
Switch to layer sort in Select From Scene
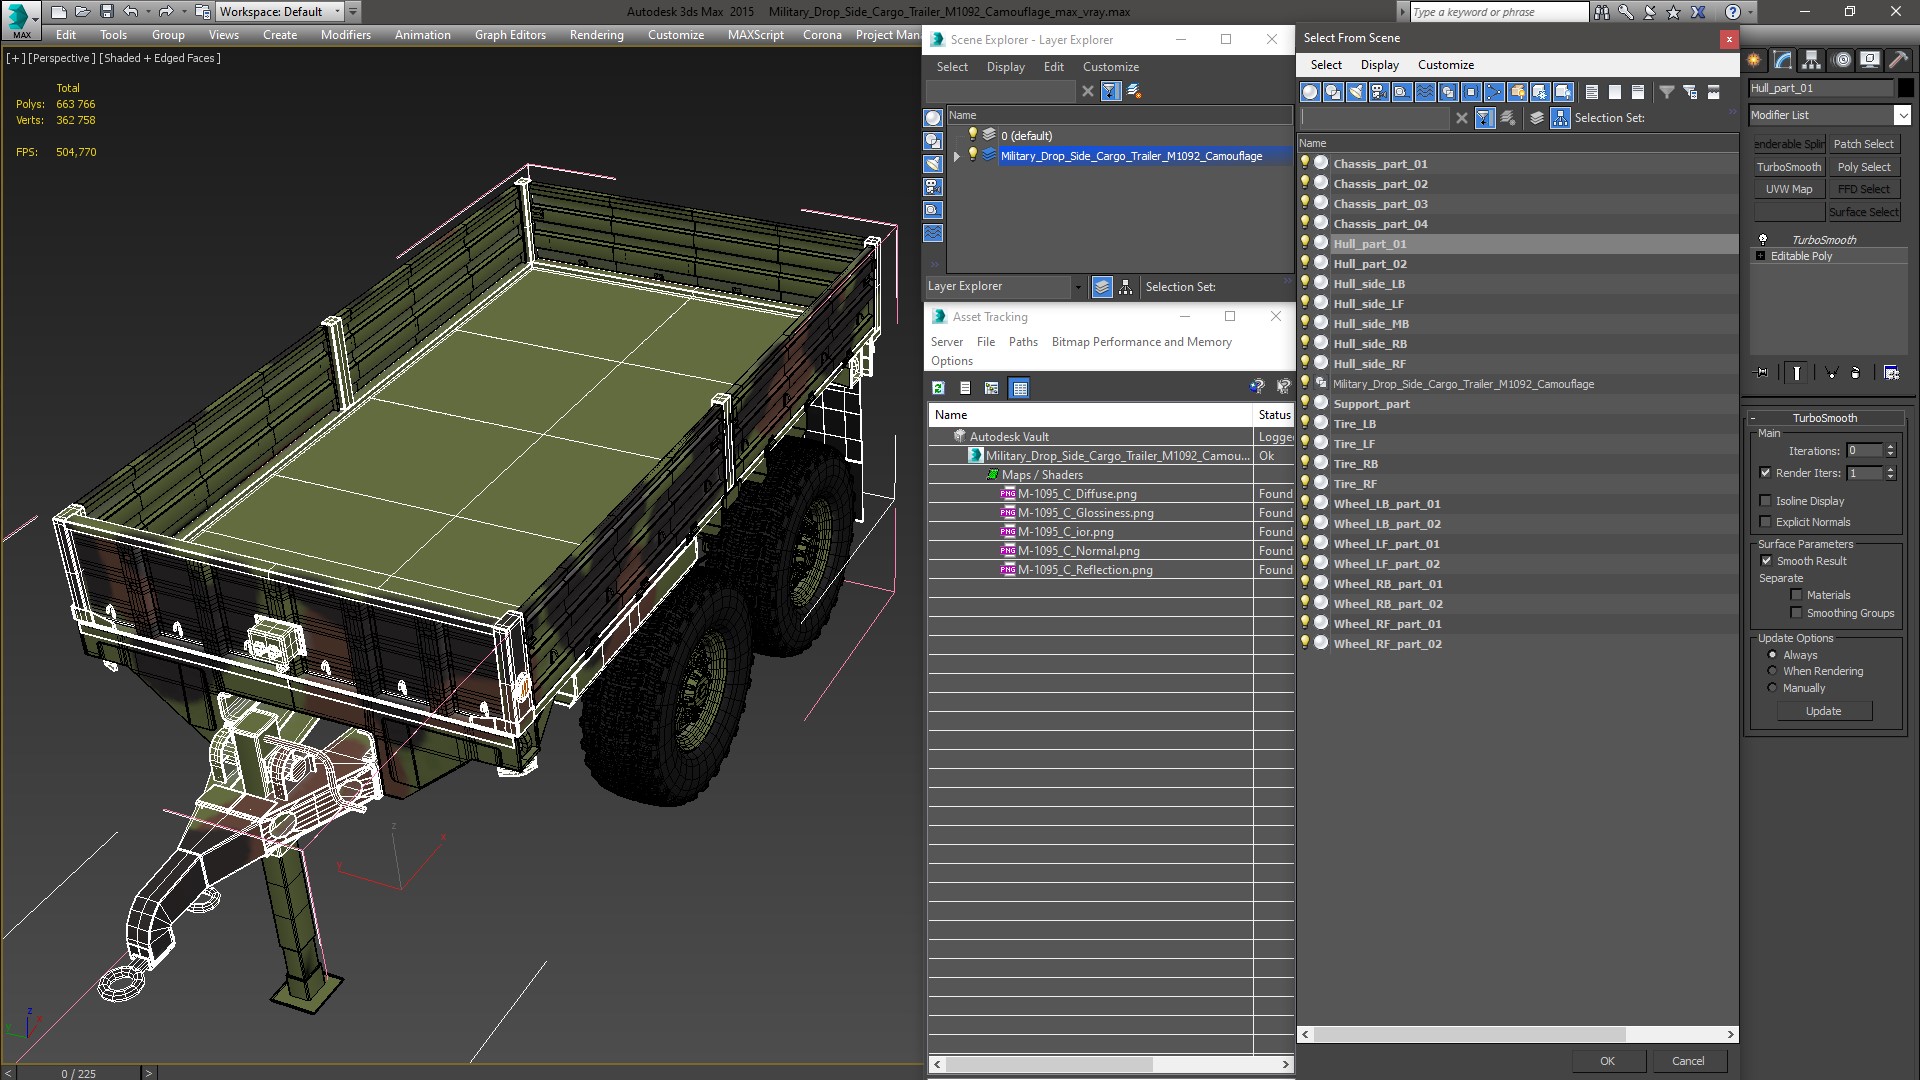1537,118
